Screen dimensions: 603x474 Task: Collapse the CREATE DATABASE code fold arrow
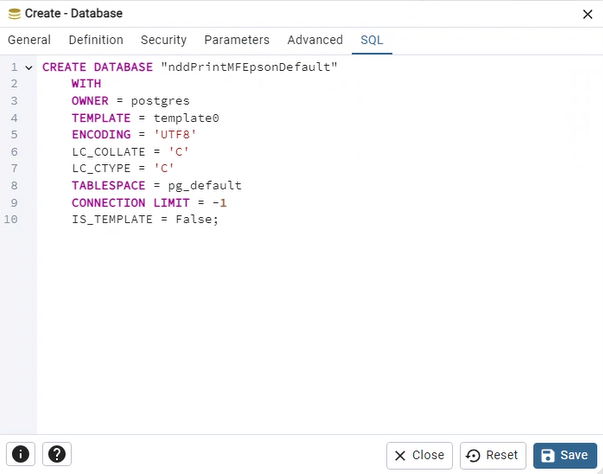[x=29, y=67]
